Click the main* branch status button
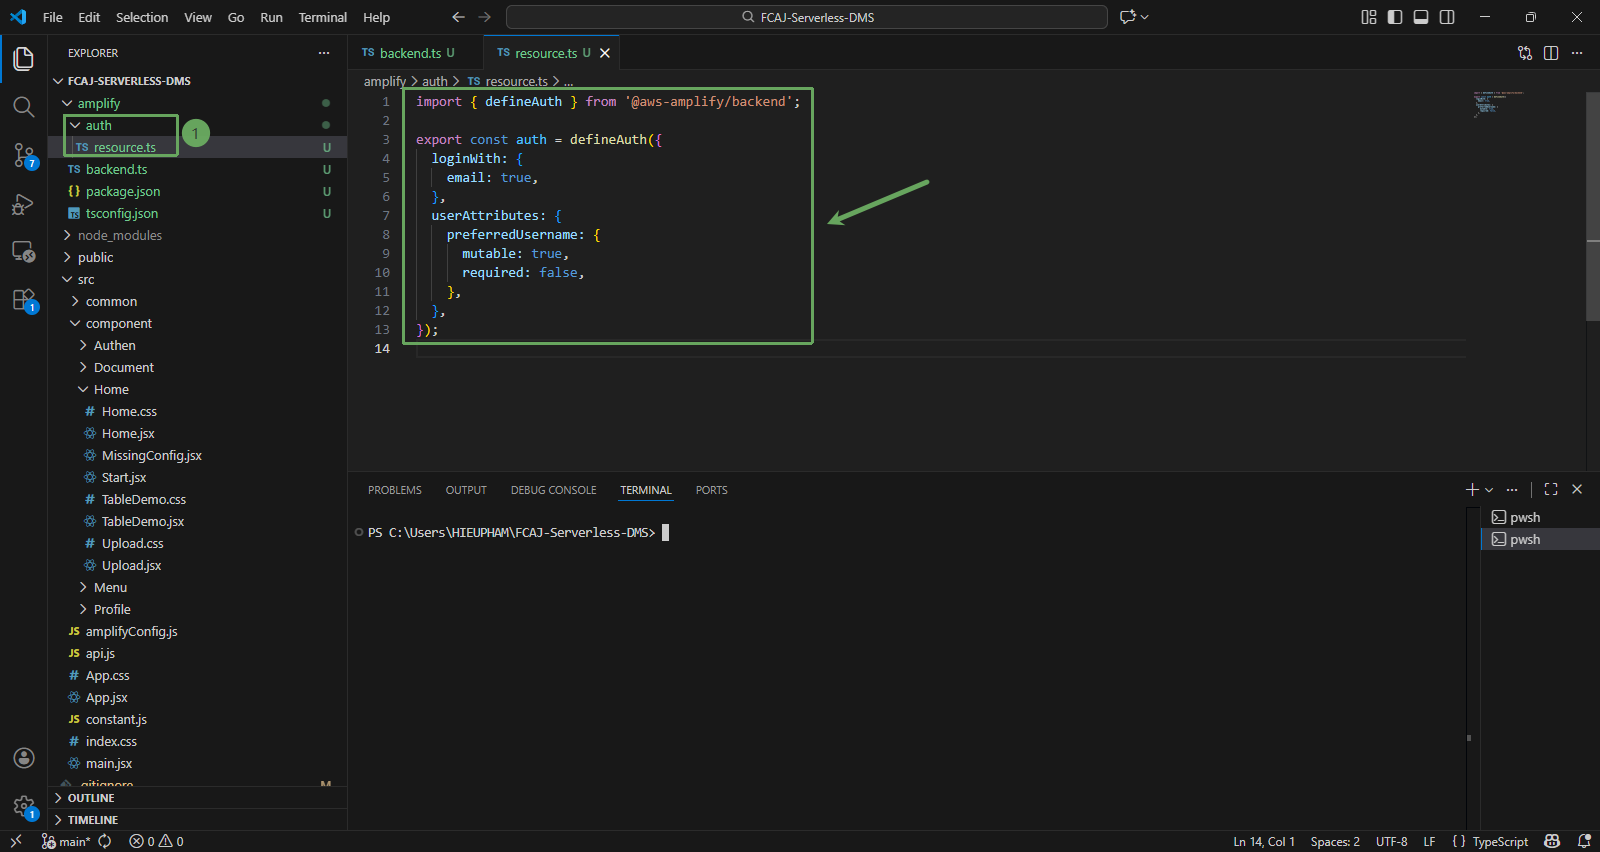Viewport: 1600px width, 852px height. (66, 841)
